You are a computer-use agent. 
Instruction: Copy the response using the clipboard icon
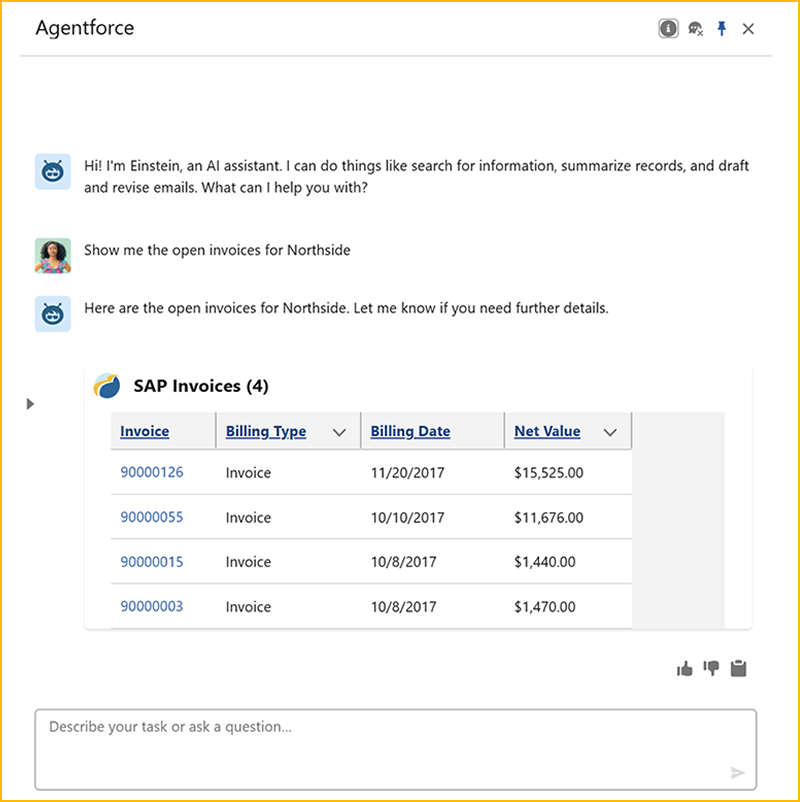click(x=738, y=669)
